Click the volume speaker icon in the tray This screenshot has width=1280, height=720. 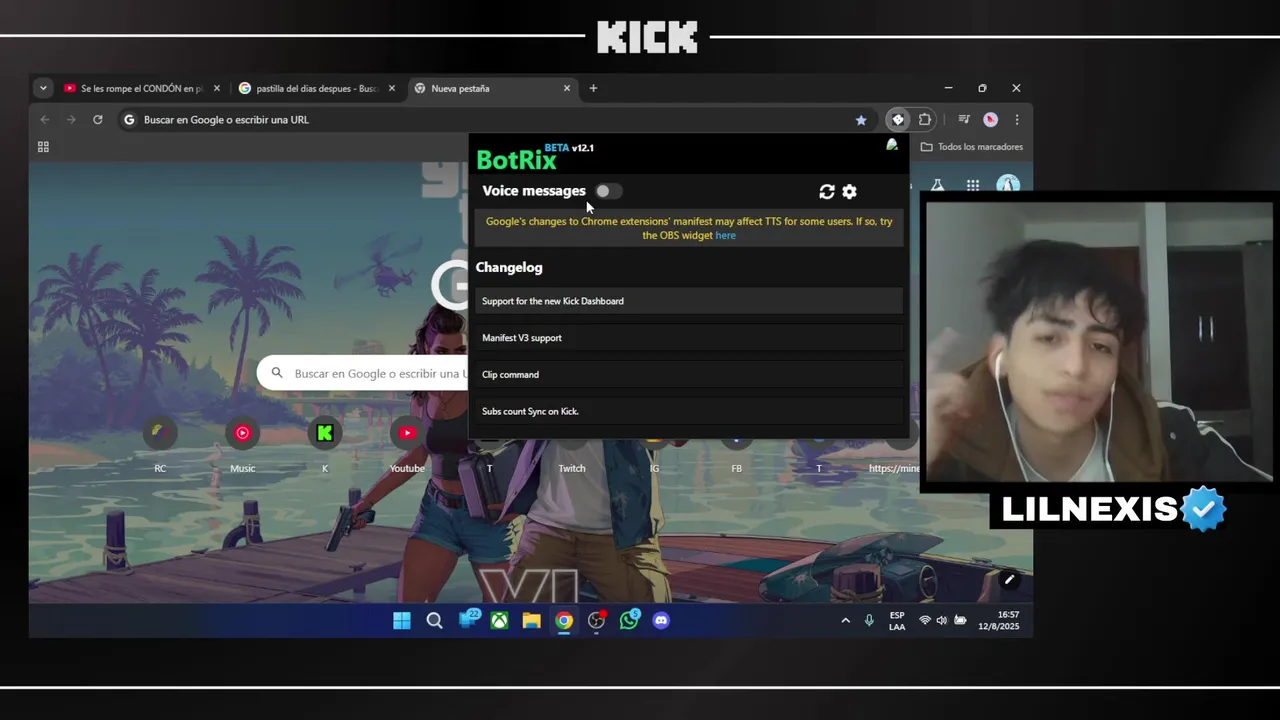coord(942,621)
